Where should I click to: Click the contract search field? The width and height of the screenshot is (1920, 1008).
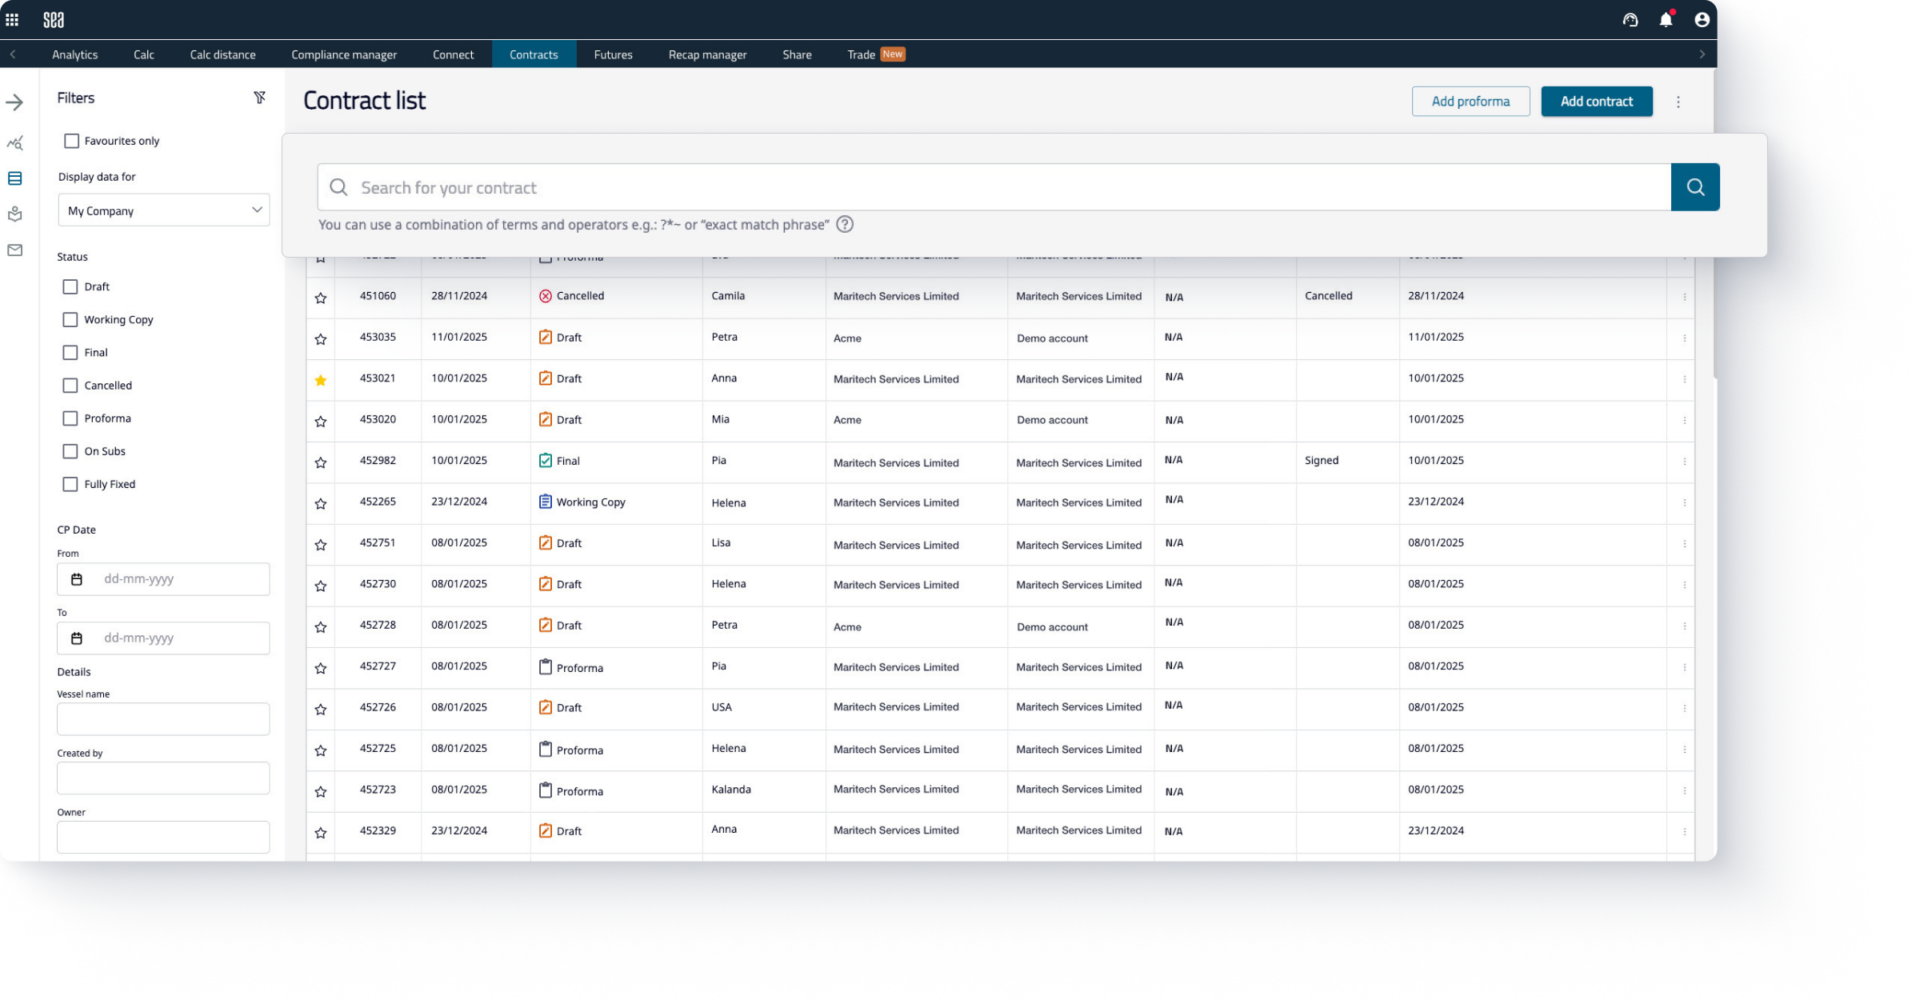tap(994, 187)
